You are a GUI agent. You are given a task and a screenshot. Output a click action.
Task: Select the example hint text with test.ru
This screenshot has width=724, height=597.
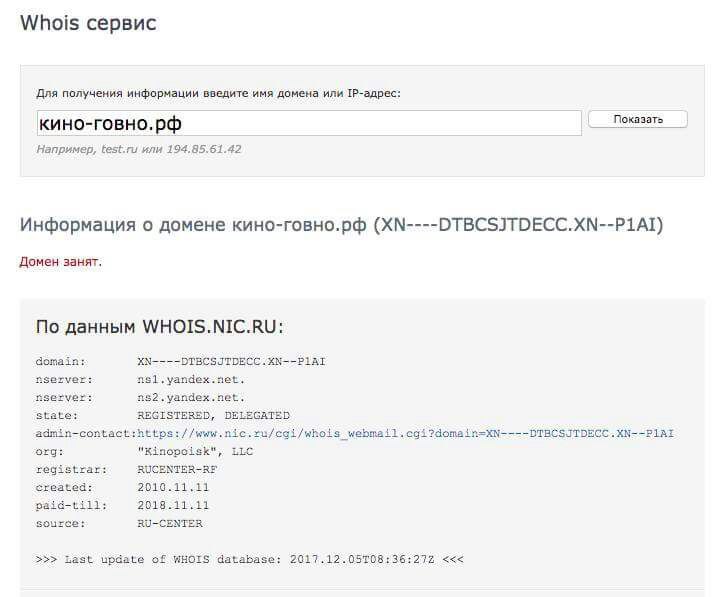pos(139,149)
